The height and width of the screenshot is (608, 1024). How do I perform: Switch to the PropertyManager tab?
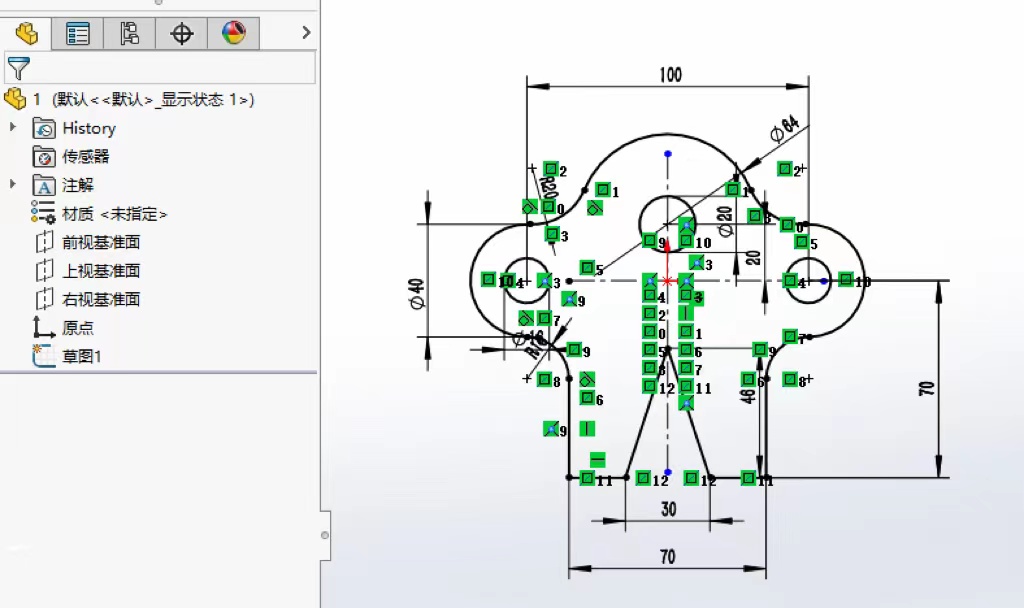[x=78, y=33]
